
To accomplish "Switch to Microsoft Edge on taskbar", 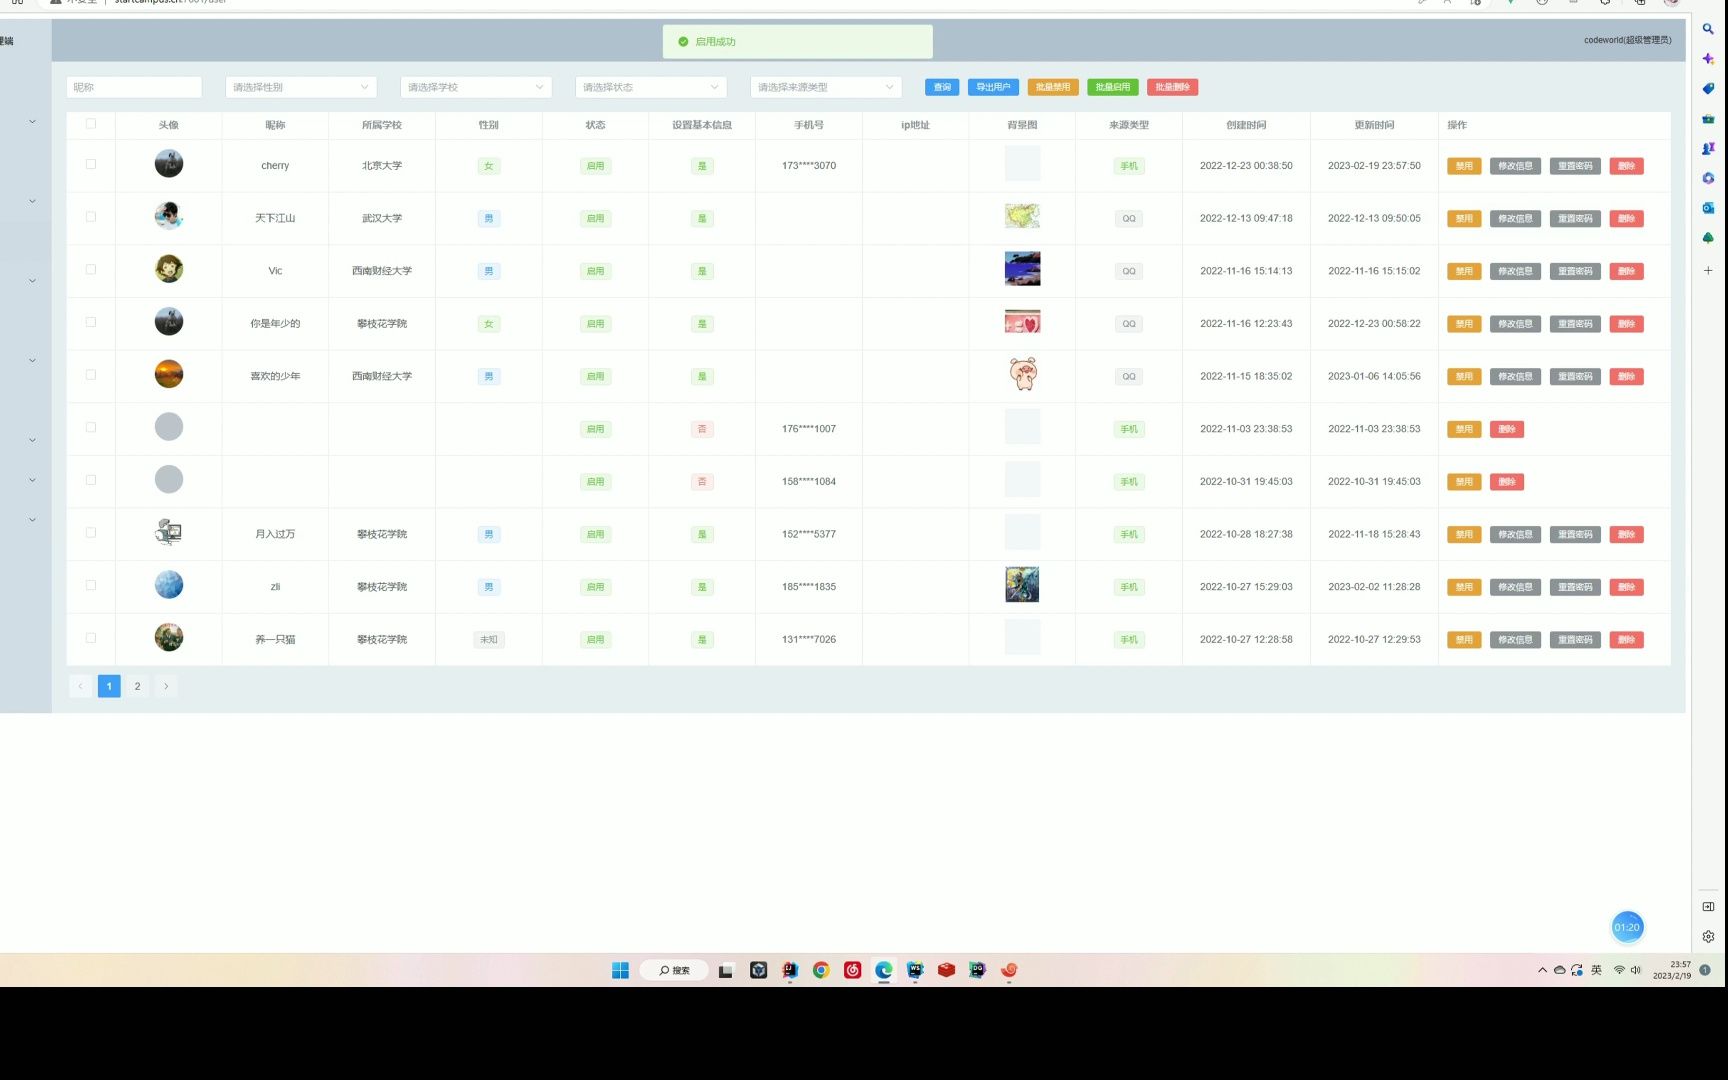I will pyautogui.click(x=884, y=970).
